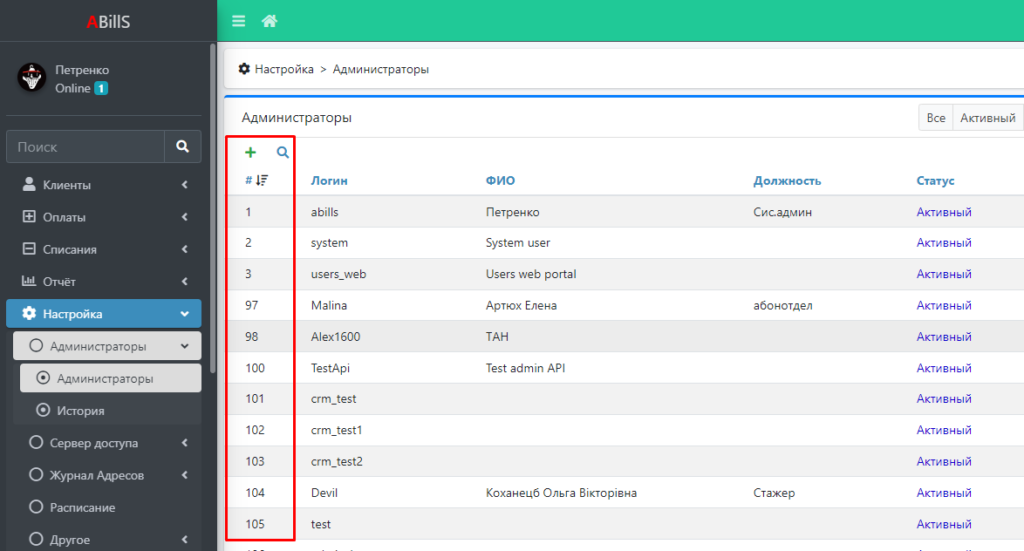Image resolution: width=1024 pixels, height=551 pixels.
Task: Focus the Поиск search input field
Action: pos(85,146)
